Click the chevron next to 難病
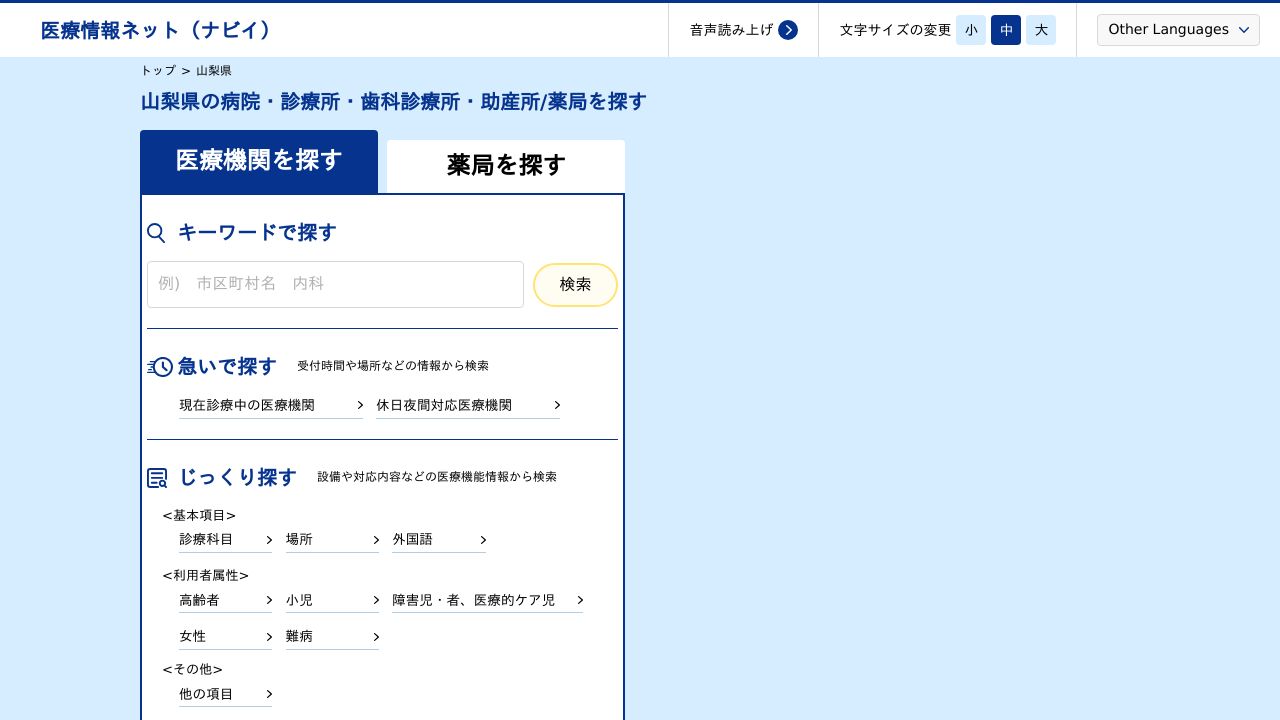This screenshot has height=720, width=1280. pyautogui.click(x=376, y=637)
